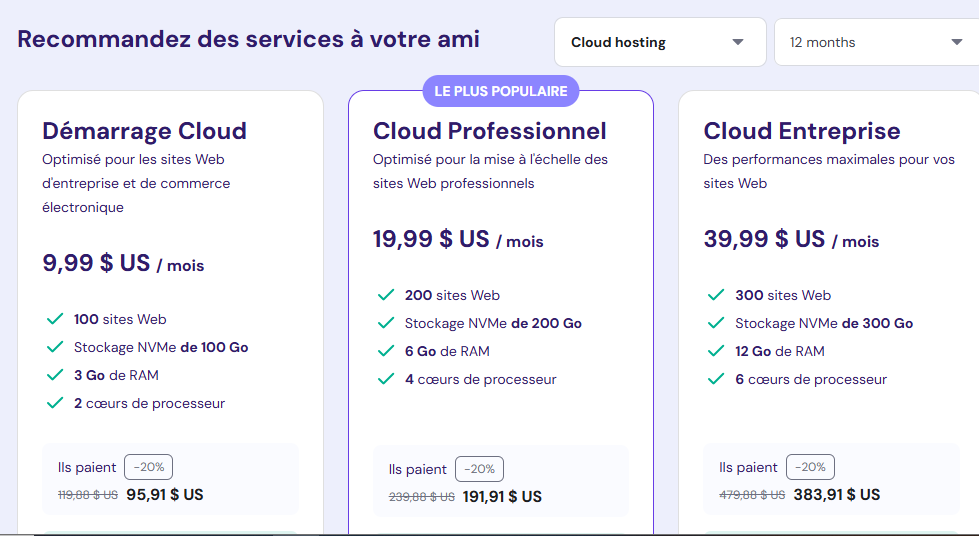Viewport: 979px width, 536px height.
Task: Click checkmark beside 12 Go de RAM
Action: 716,351
